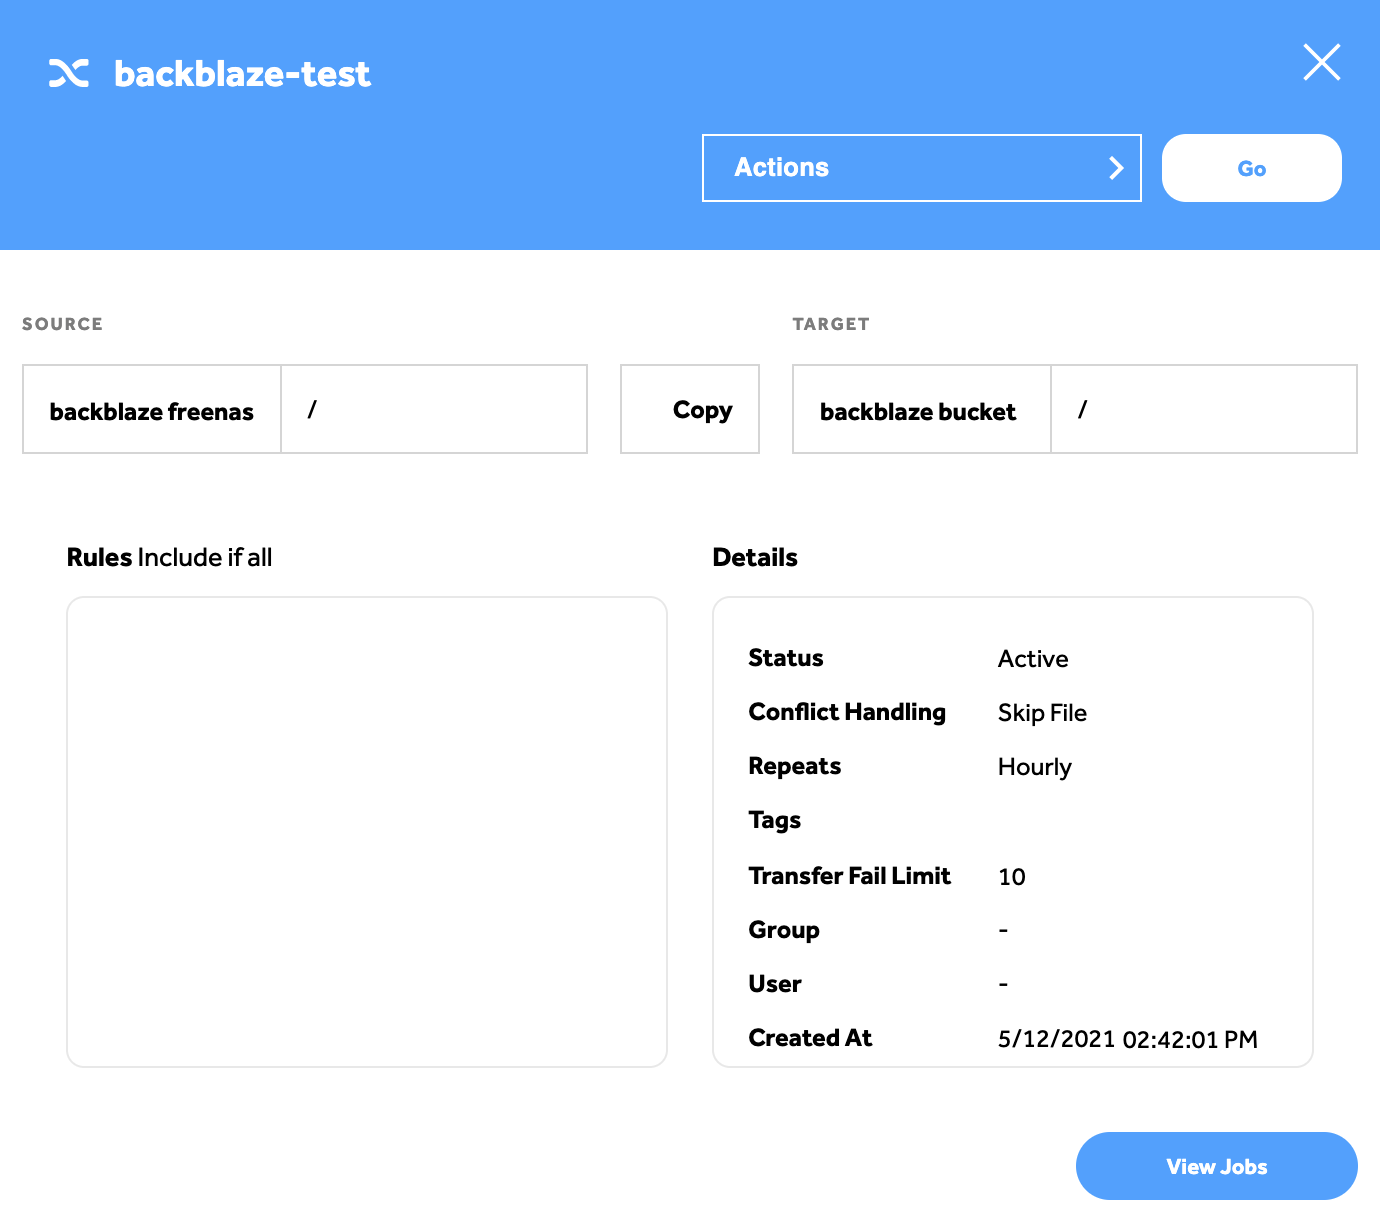Click the crossed-arrows sync icon beside backblaze-test
The width and height of the screenshot is (1380, 1226).
click(x=69, y=73)
